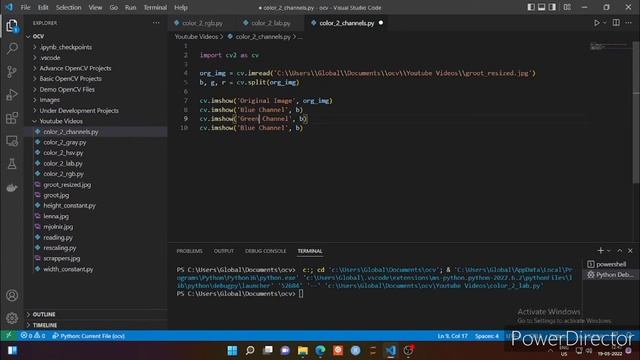The image size is (640, 360).
Task: Click the editor minimap preview
Action: coord(609,46)
